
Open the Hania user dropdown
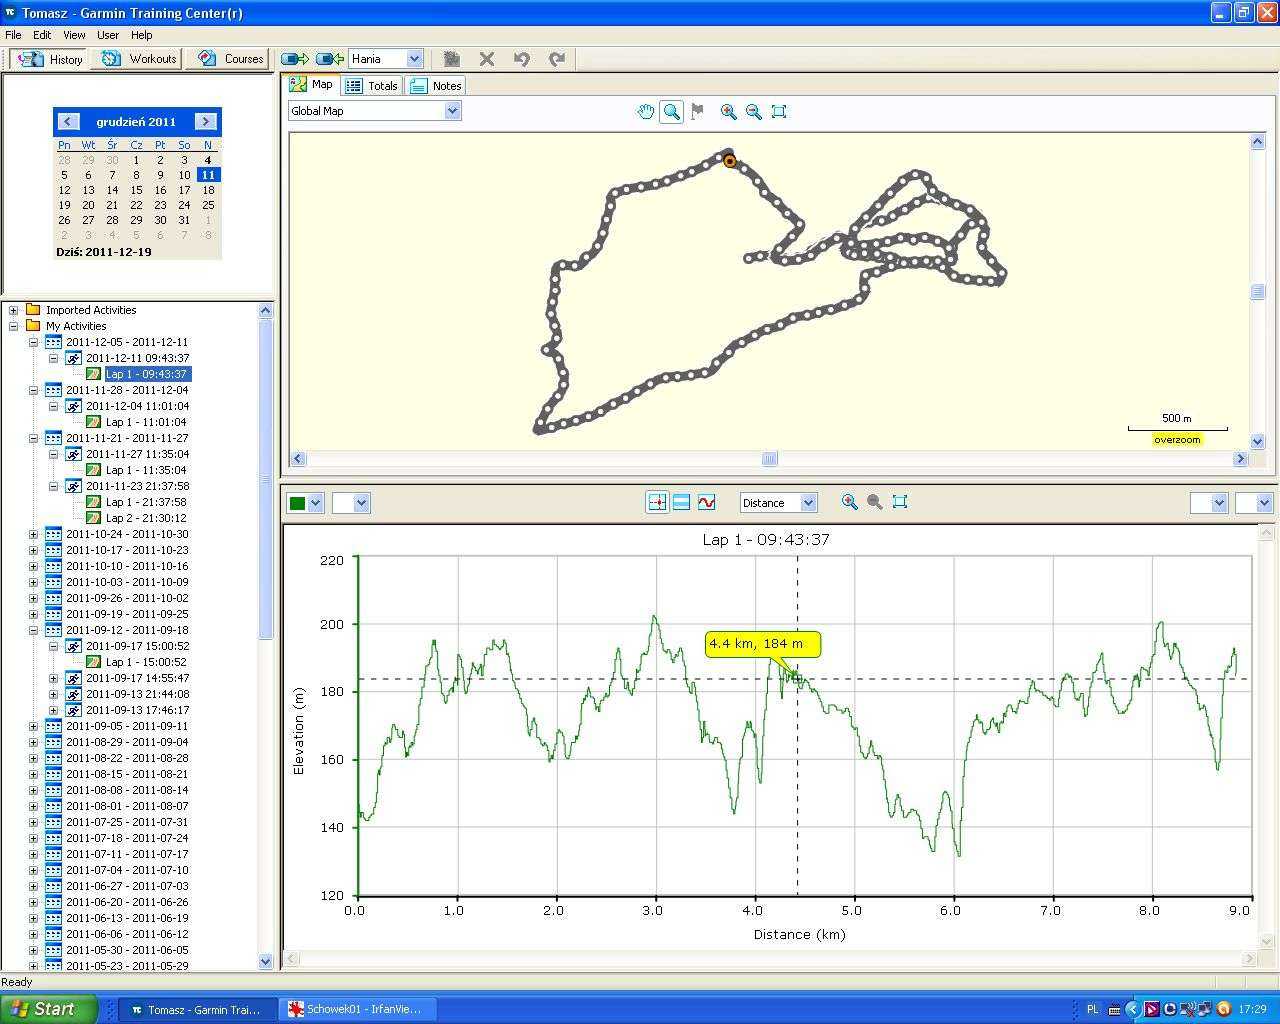[x=414, y=59]
